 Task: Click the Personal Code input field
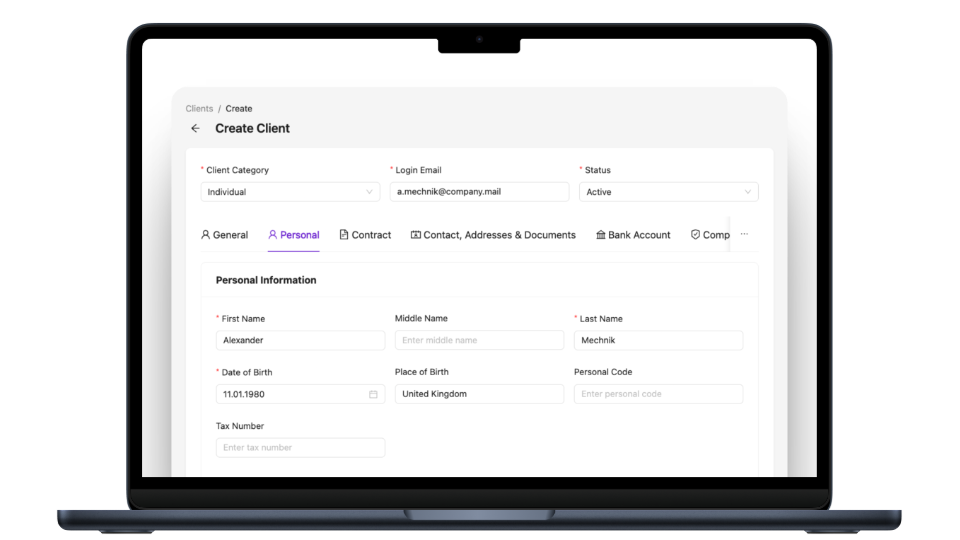[x=658, y=394]
